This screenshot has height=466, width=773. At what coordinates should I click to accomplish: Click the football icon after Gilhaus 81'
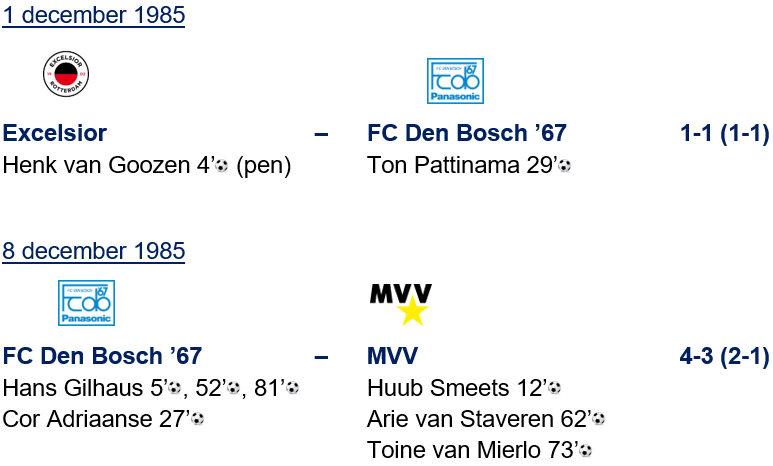[x=292, y=388]
